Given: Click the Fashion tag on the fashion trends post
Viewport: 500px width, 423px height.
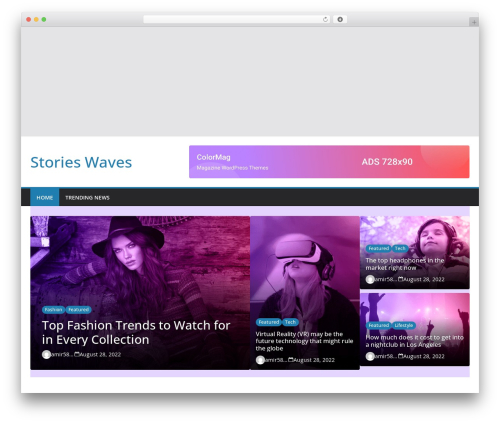Looking at the screenshot, I should click(x=53, y=310).
